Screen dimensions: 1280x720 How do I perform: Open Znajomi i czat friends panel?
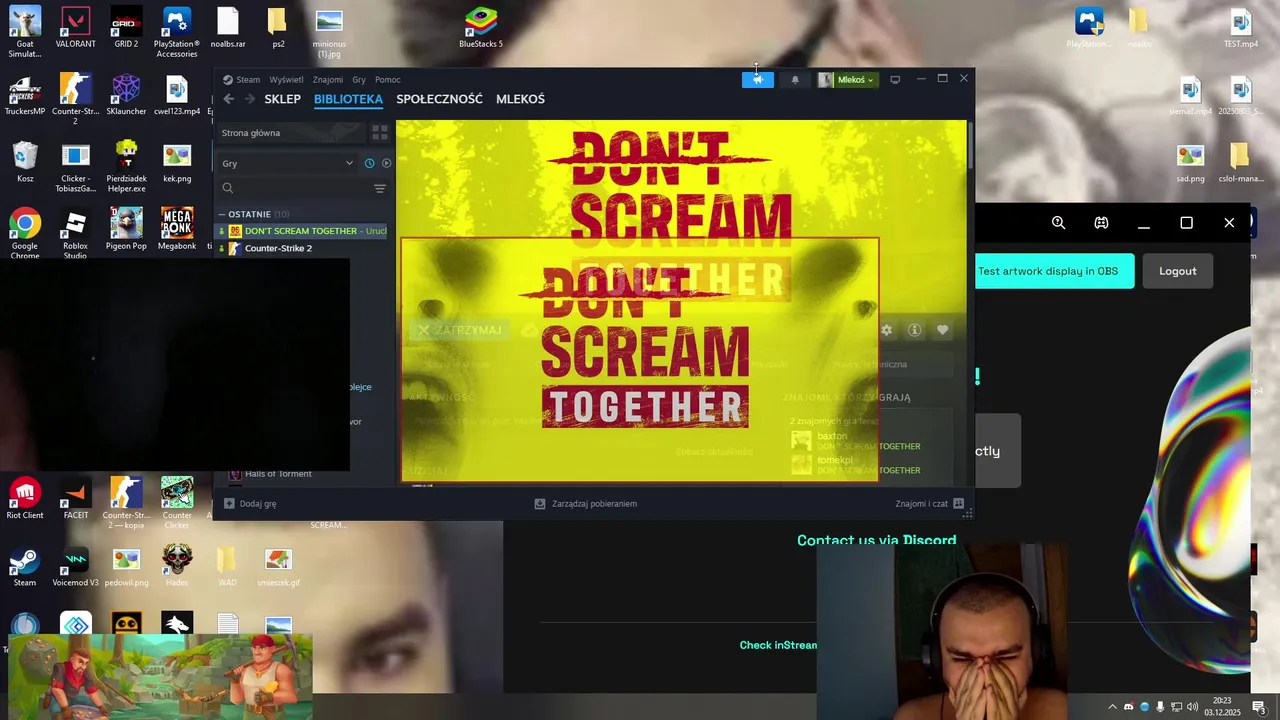(x=929, y=504)
